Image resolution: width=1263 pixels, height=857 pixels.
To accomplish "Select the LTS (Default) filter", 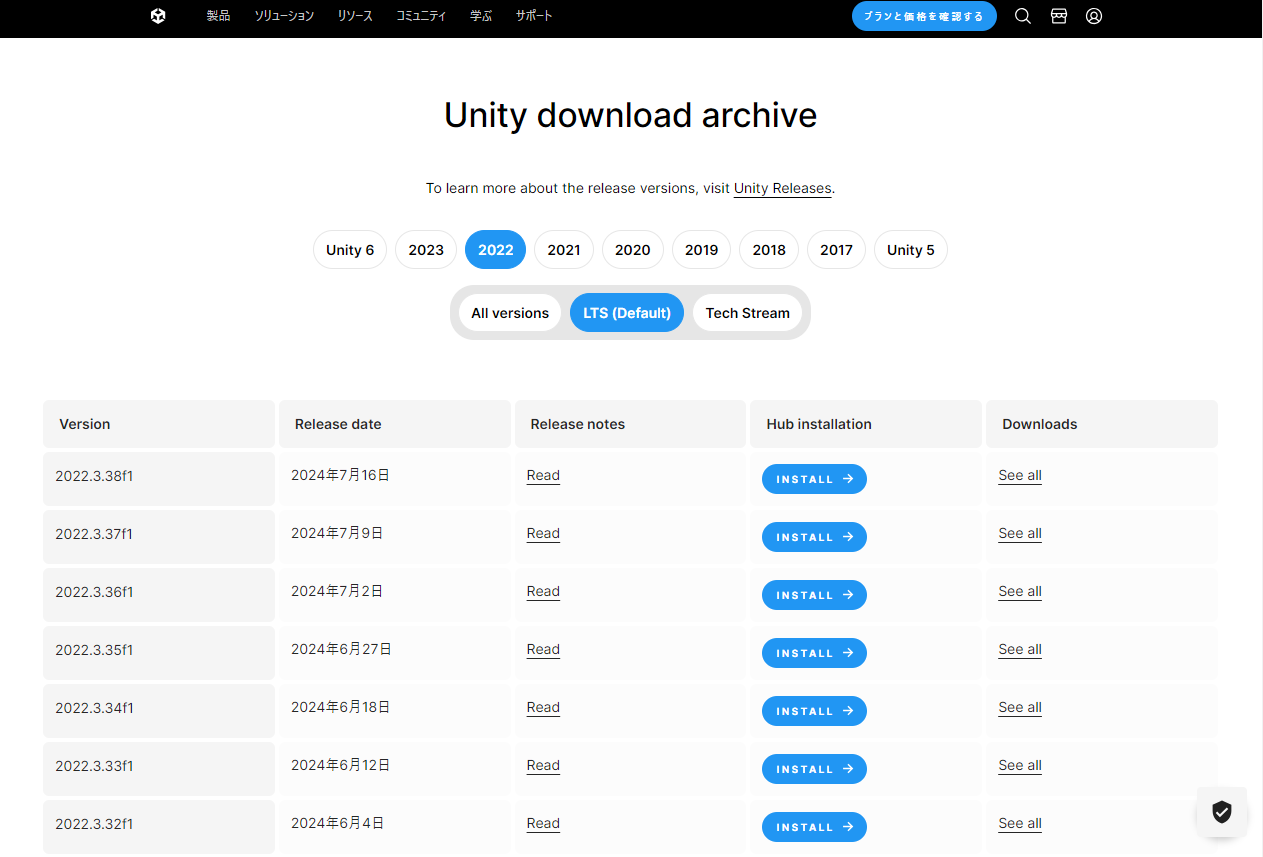I will pyautogui.click(x=627, y=313).
